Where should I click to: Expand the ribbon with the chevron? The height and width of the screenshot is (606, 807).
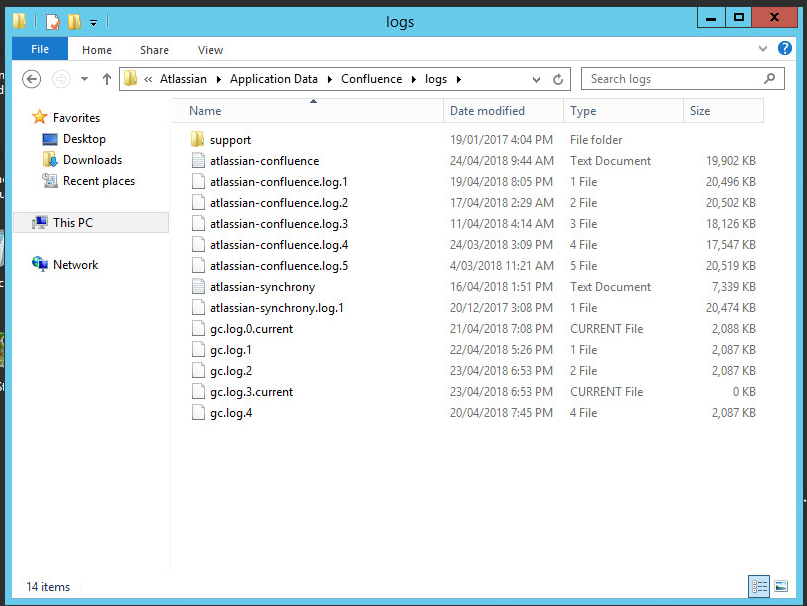763,49
